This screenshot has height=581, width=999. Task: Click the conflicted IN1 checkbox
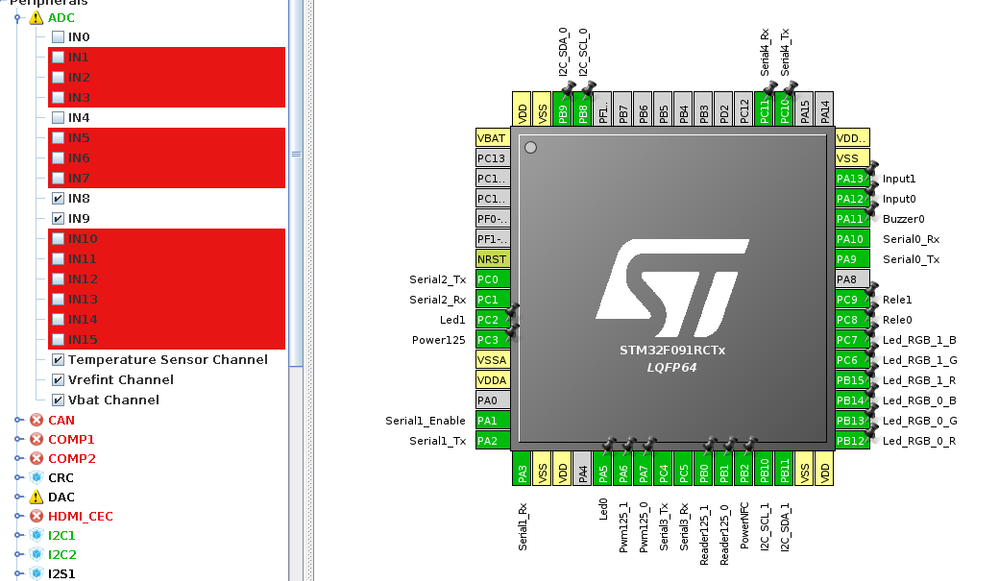tap(58, 57)
